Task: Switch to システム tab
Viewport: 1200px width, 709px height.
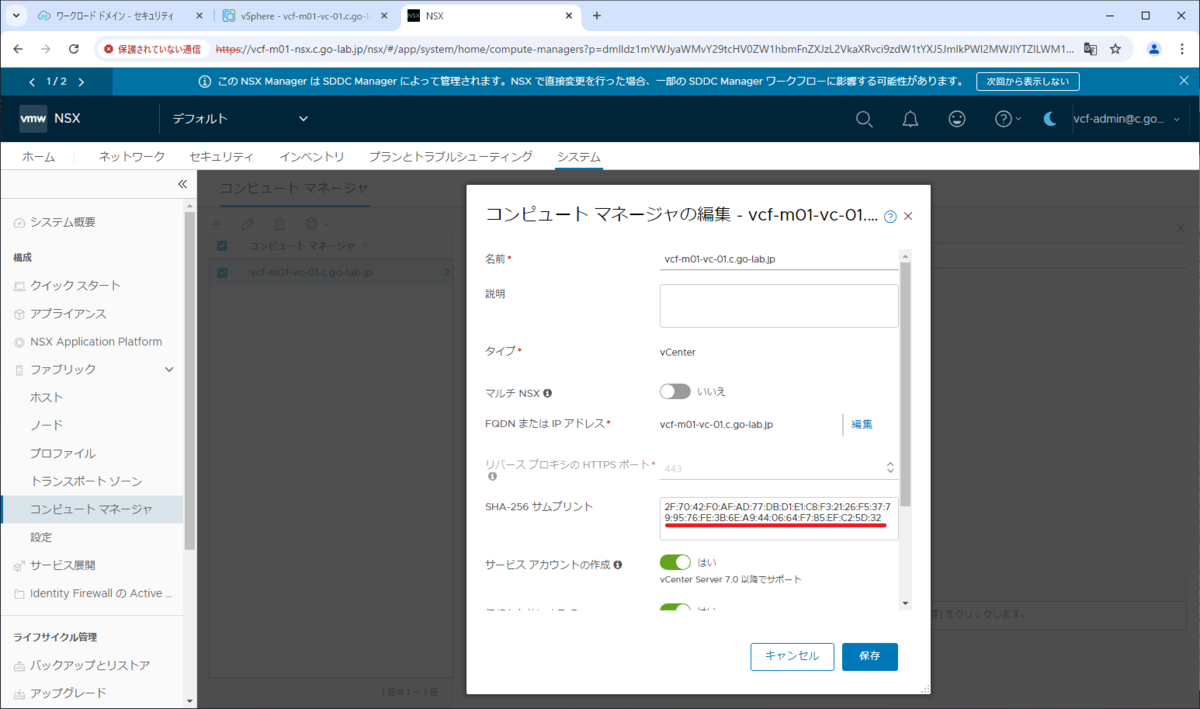Action: tap(579, 157)
